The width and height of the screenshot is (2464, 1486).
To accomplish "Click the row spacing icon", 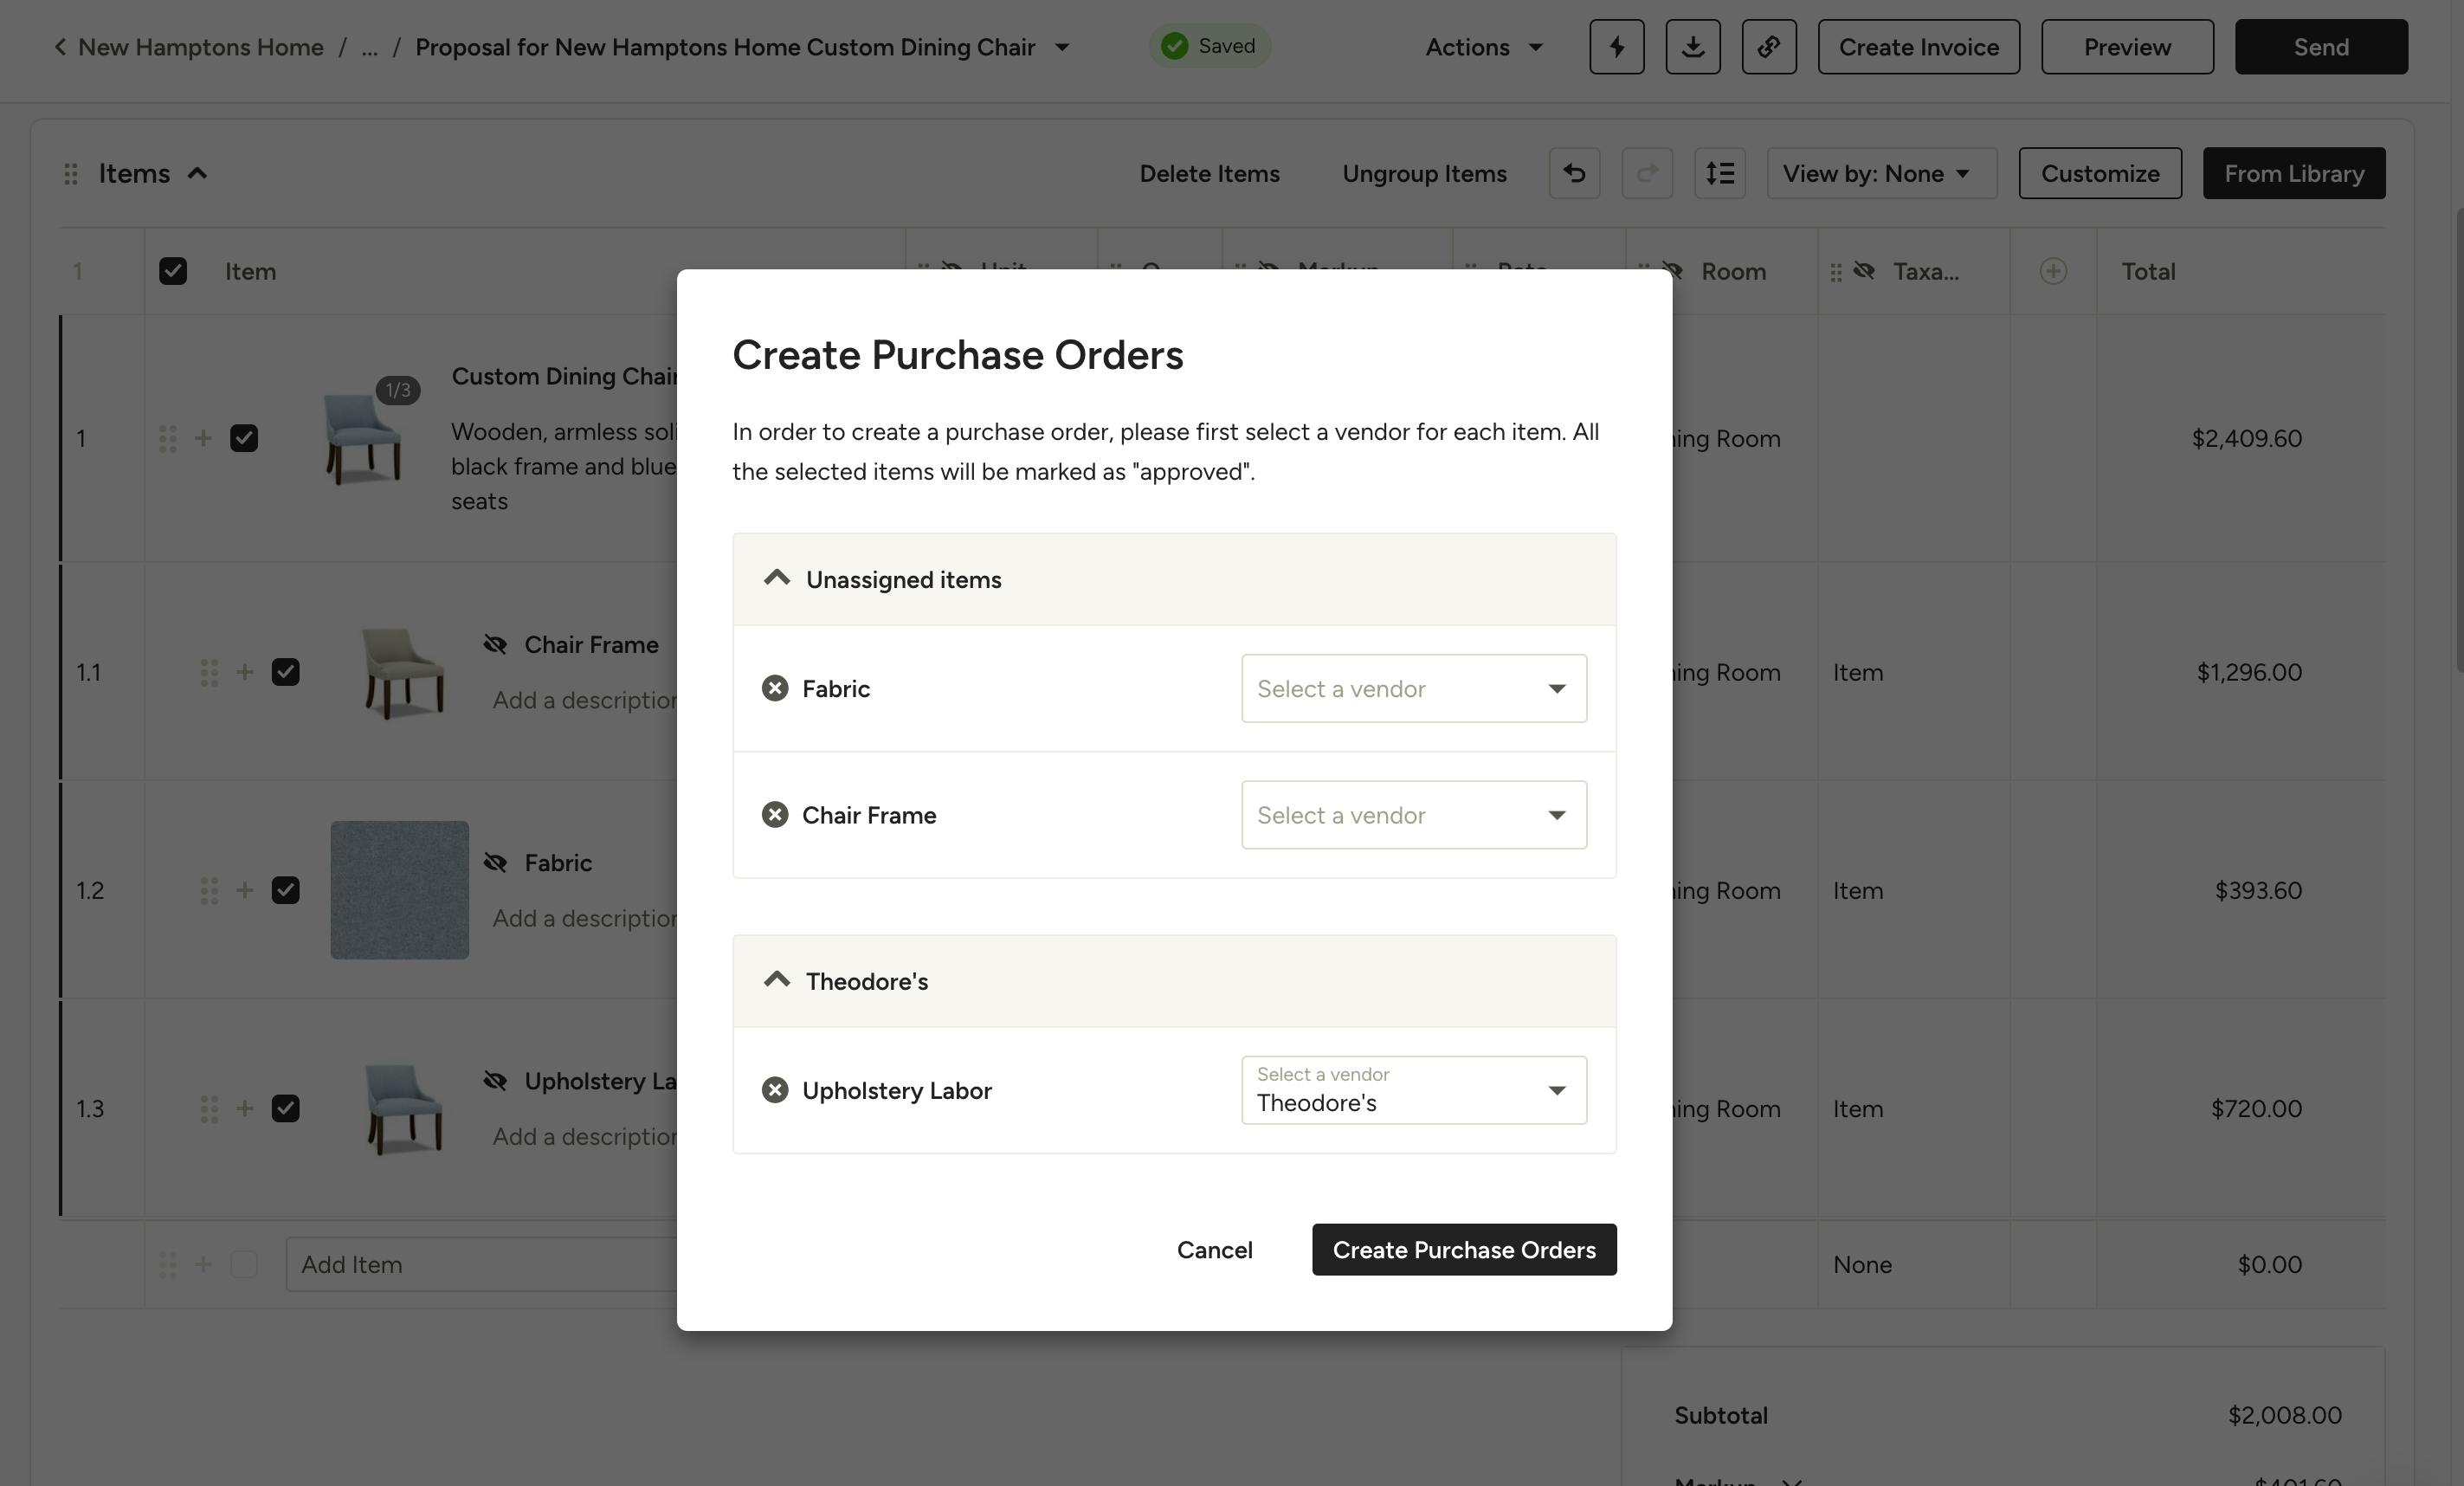I will click(1719, 173).
